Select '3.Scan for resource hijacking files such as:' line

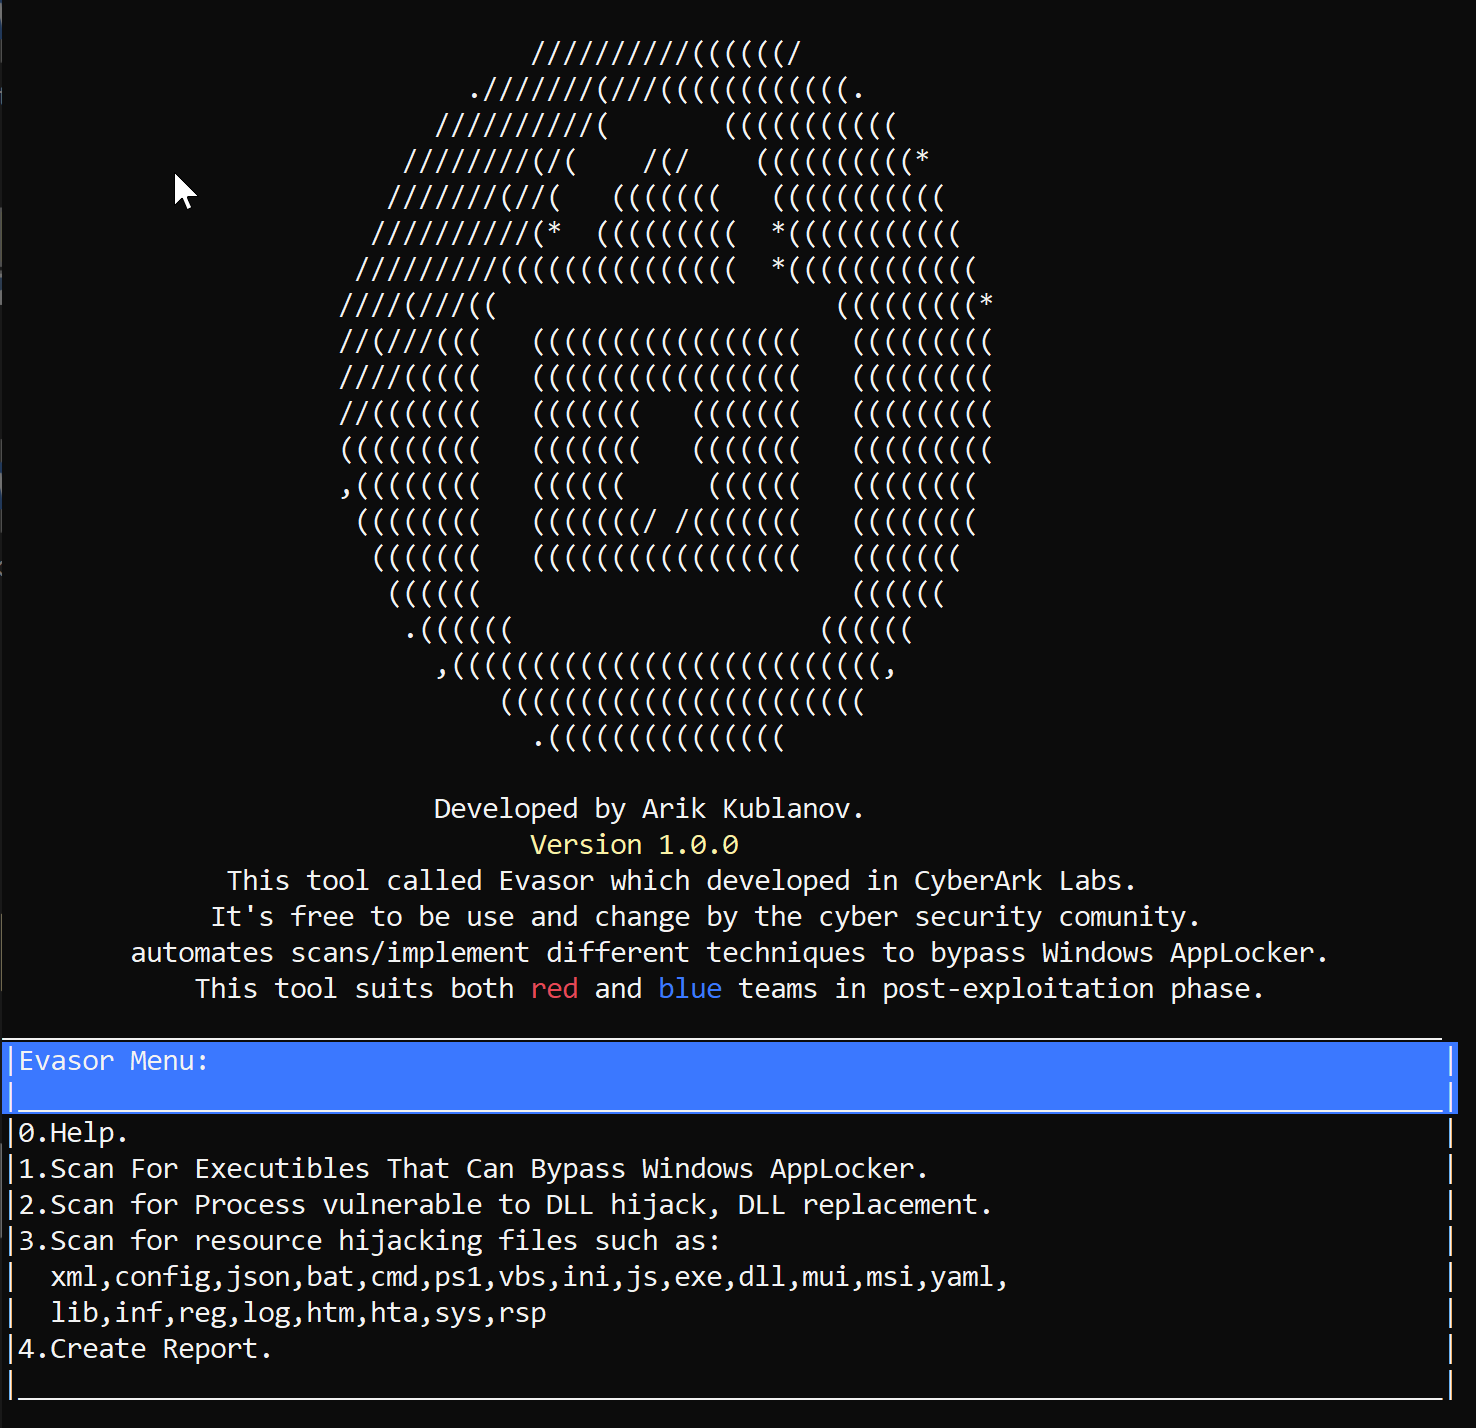[x=369, y=1241]
